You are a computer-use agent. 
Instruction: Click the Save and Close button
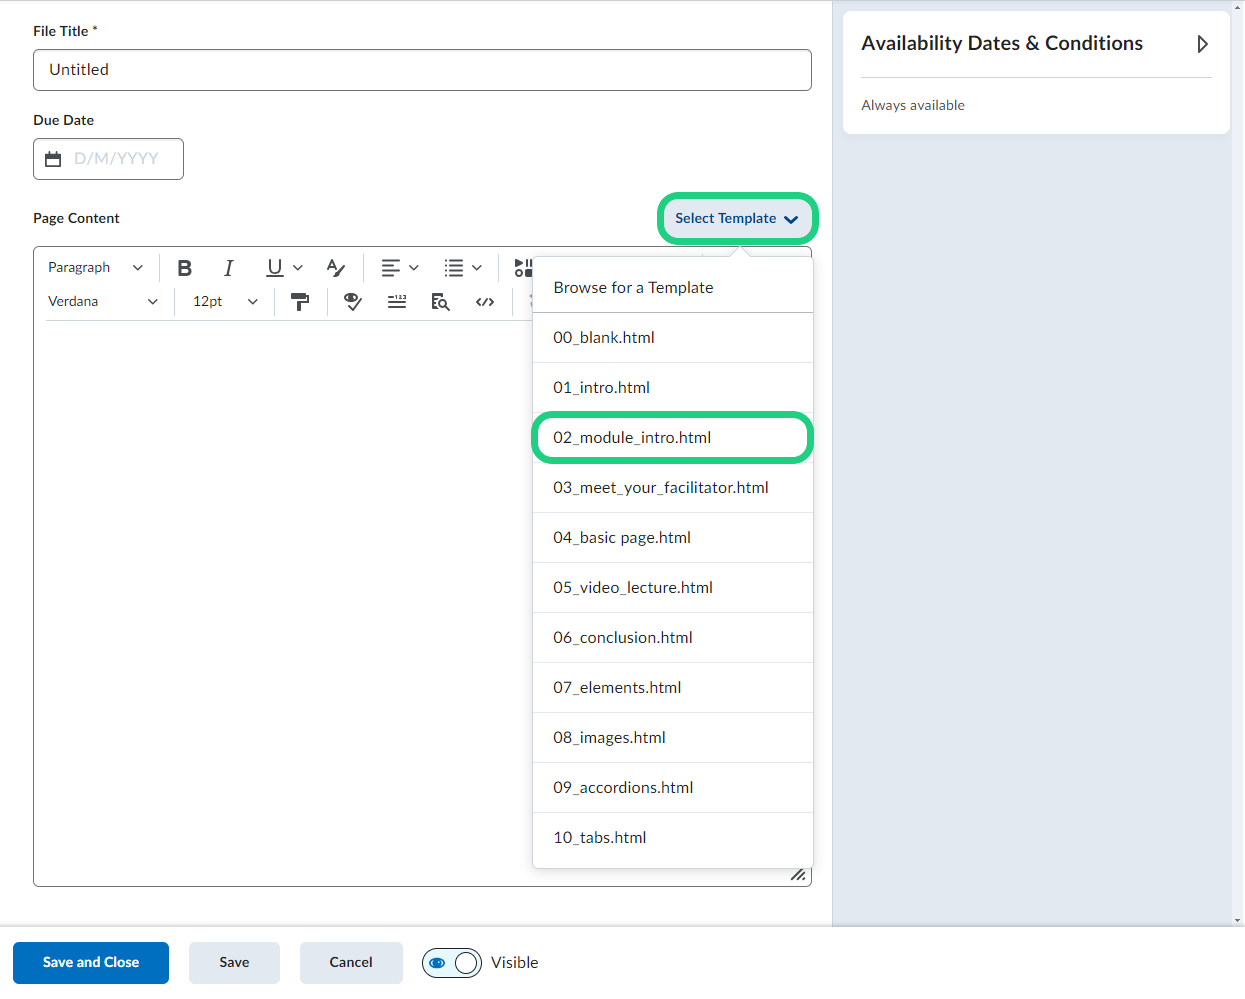coord(91,963)
